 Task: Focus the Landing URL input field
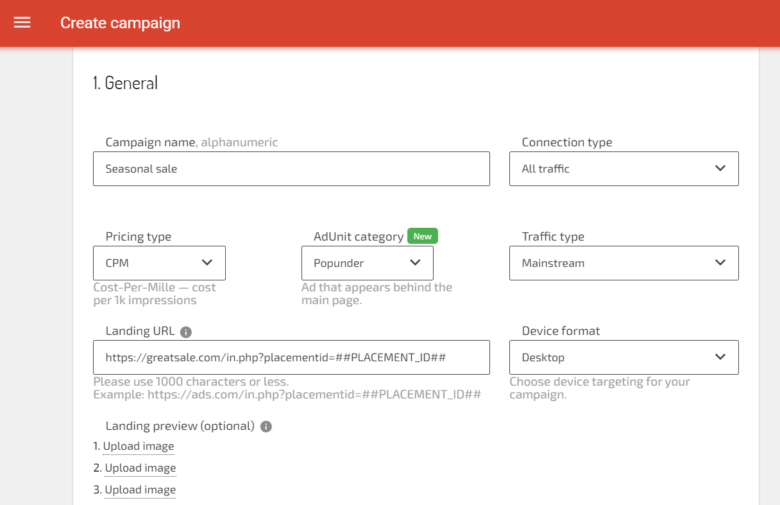coord(292,357)
